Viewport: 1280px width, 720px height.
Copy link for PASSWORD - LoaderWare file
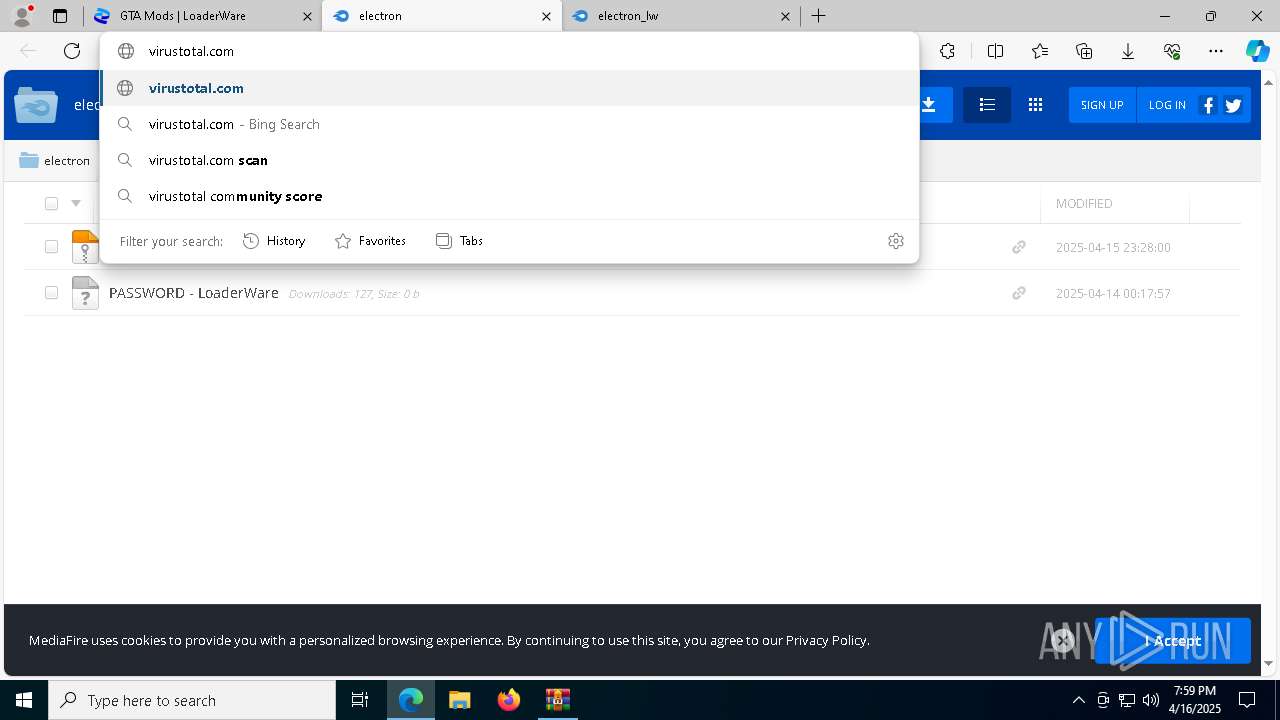(1019, 293)
